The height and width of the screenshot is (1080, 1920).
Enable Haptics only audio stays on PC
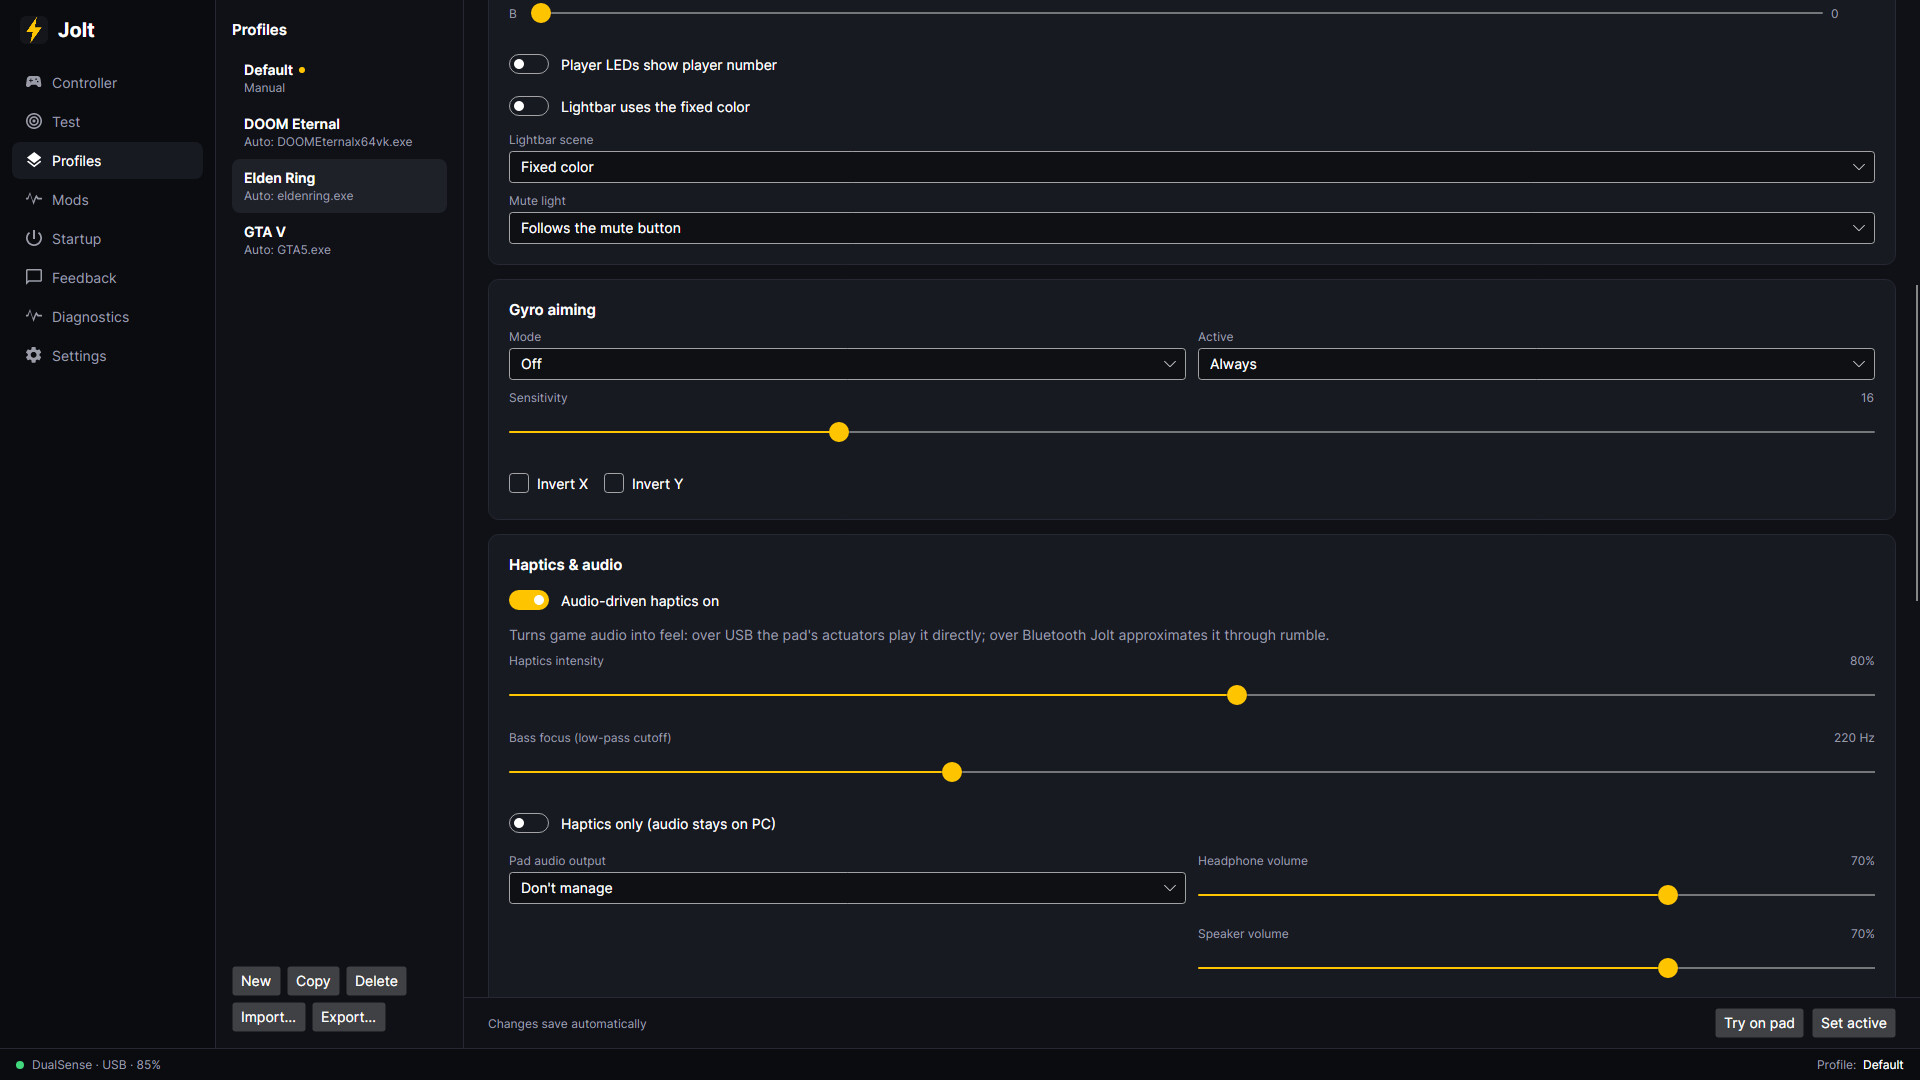529,823
